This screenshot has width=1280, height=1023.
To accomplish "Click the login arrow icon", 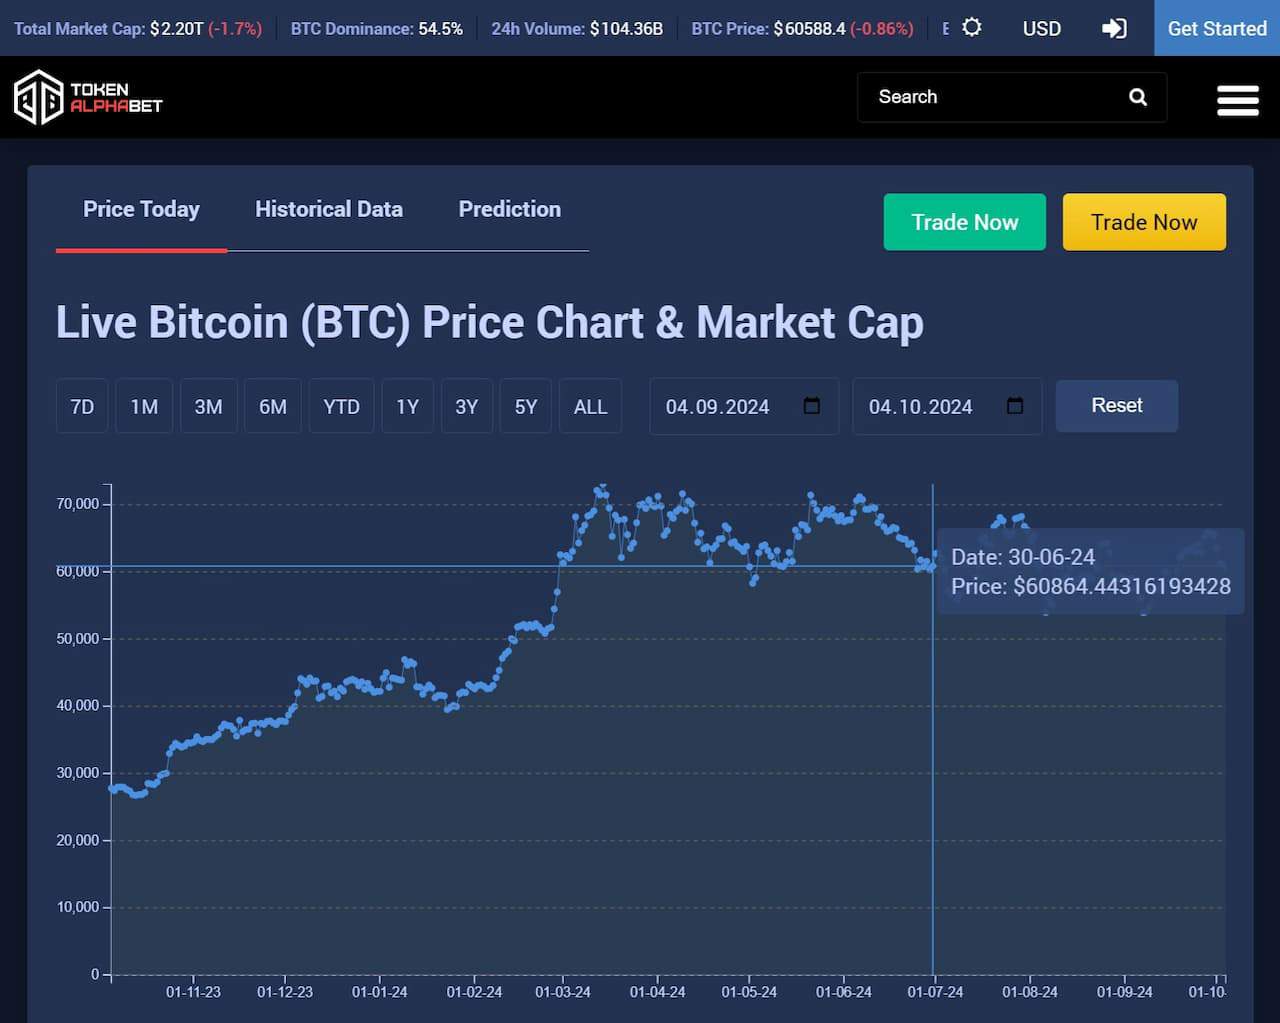I will pyautogui.click(x=1114, y=28).
